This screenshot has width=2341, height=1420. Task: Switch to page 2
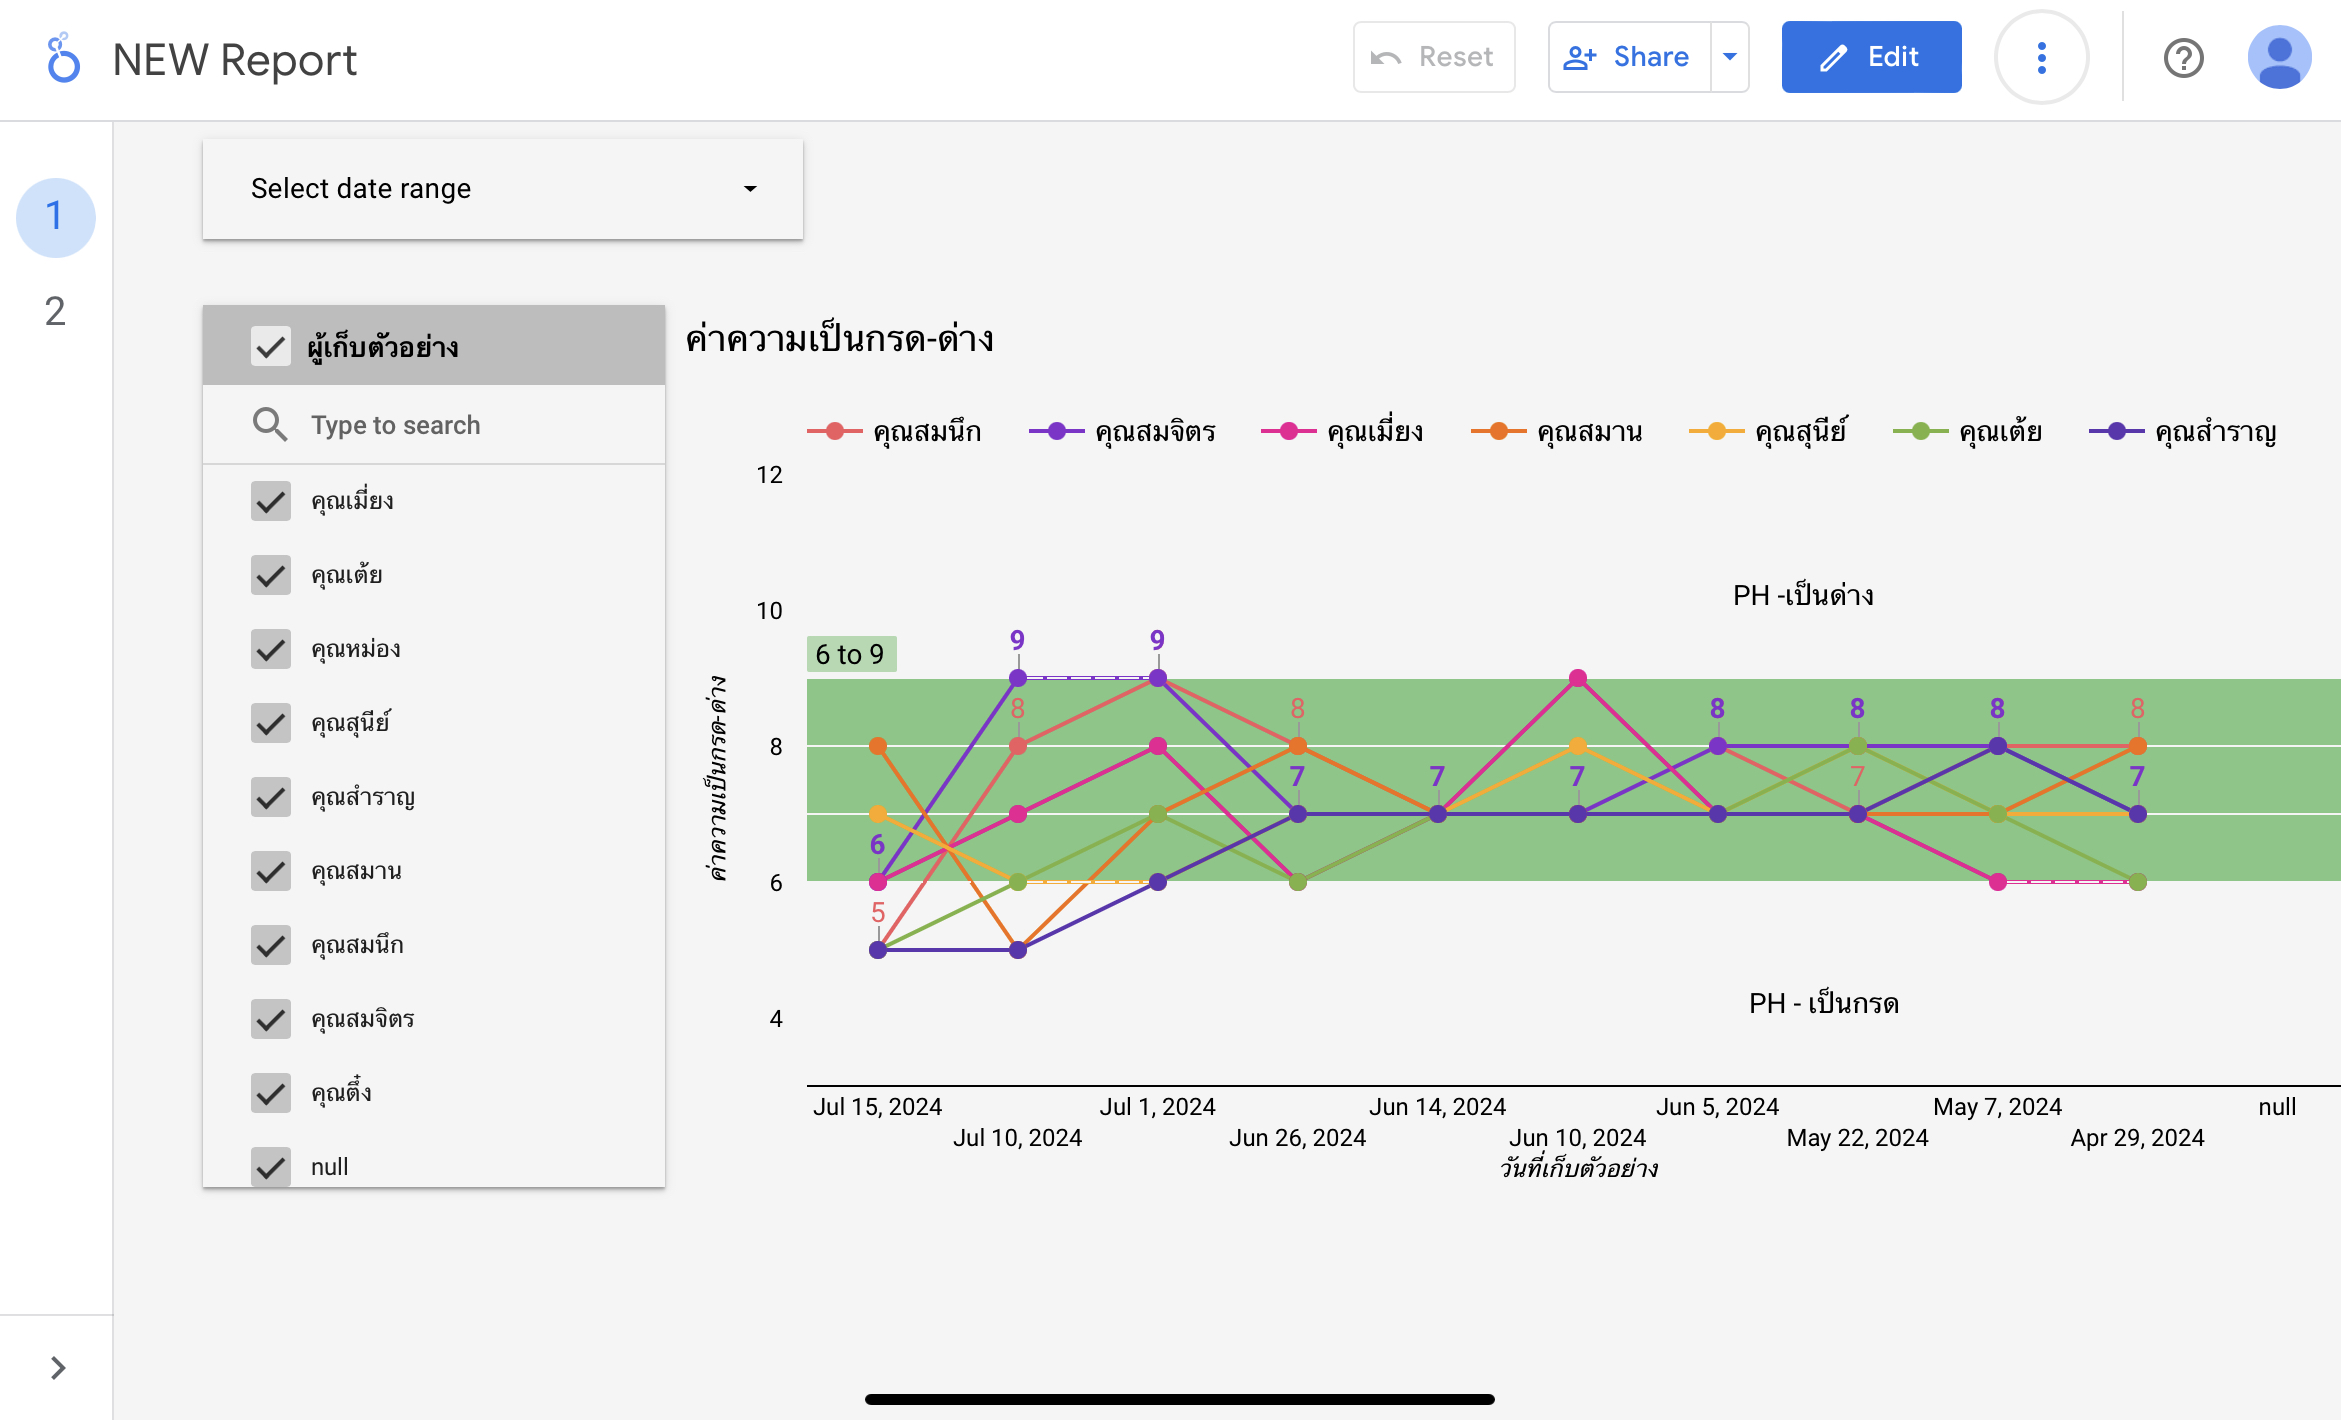tap(55, 312)
